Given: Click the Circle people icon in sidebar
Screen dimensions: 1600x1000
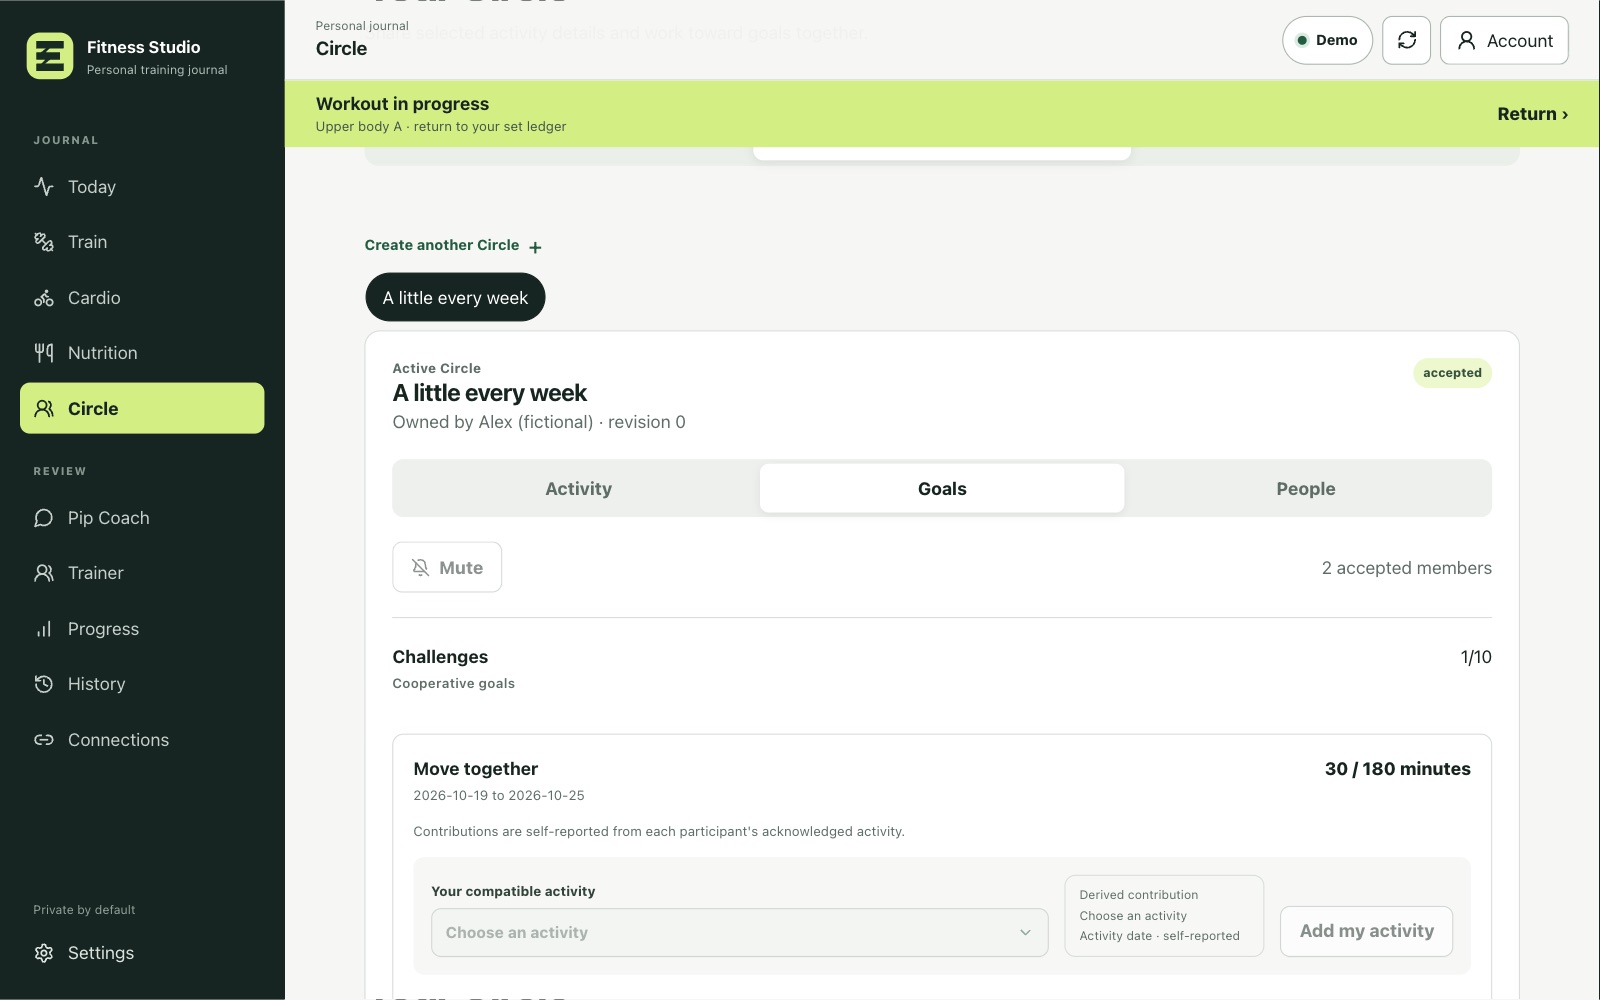Looking at the screenshot, I should pos(44,409).
